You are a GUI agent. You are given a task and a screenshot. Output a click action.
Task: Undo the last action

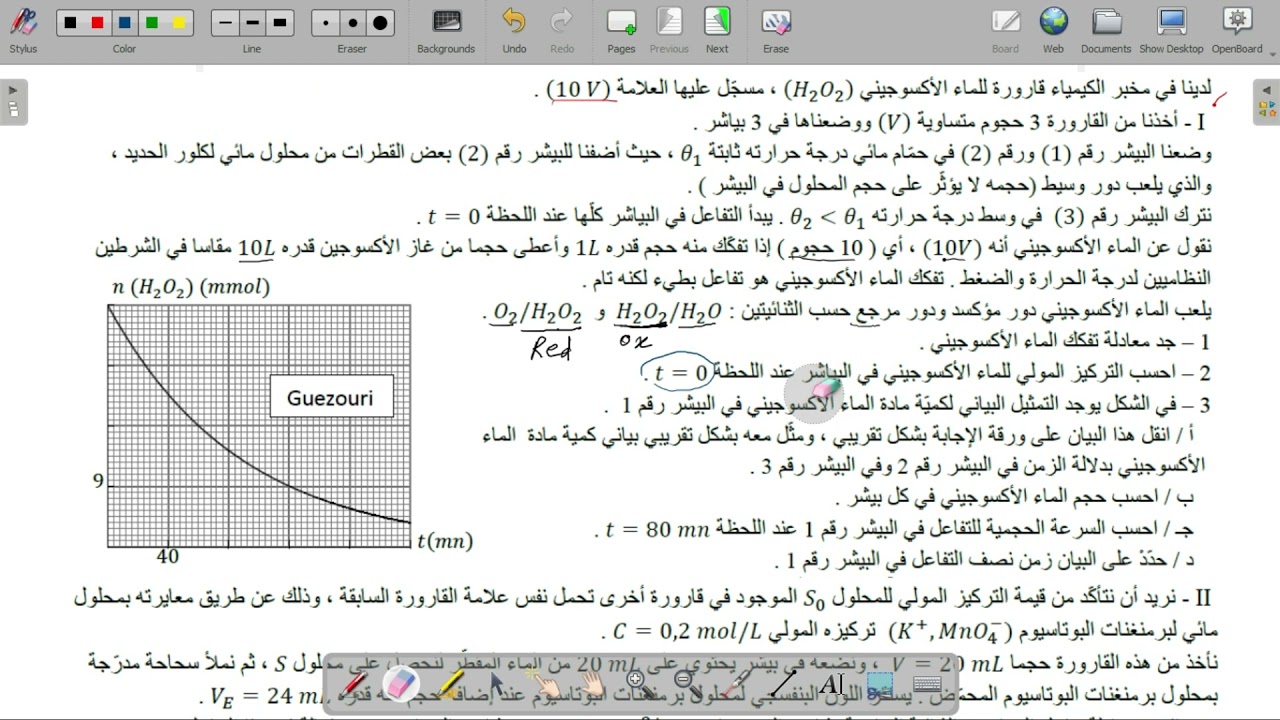click(514, 31)
